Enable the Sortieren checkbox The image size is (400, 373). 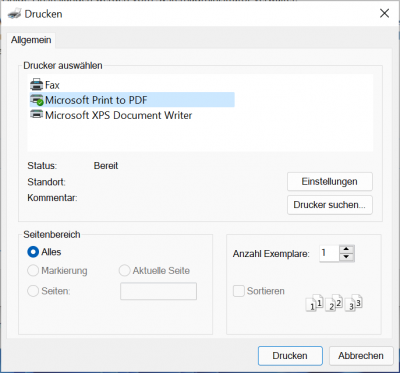click(239, 291)
